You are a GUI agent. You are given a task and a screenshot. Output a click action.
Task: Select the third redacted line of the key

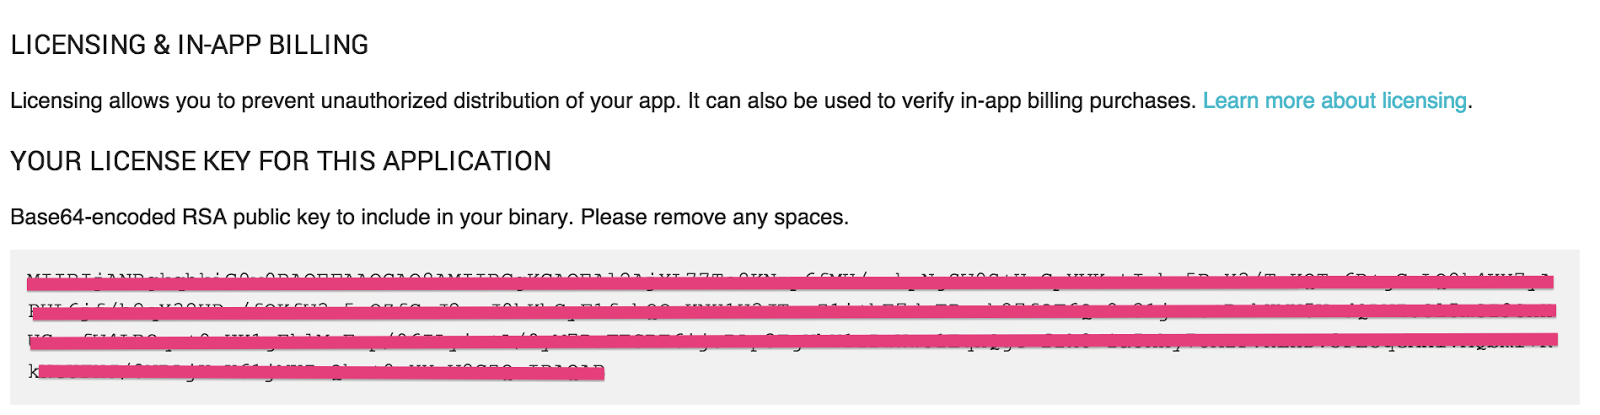tap(792, 341)
